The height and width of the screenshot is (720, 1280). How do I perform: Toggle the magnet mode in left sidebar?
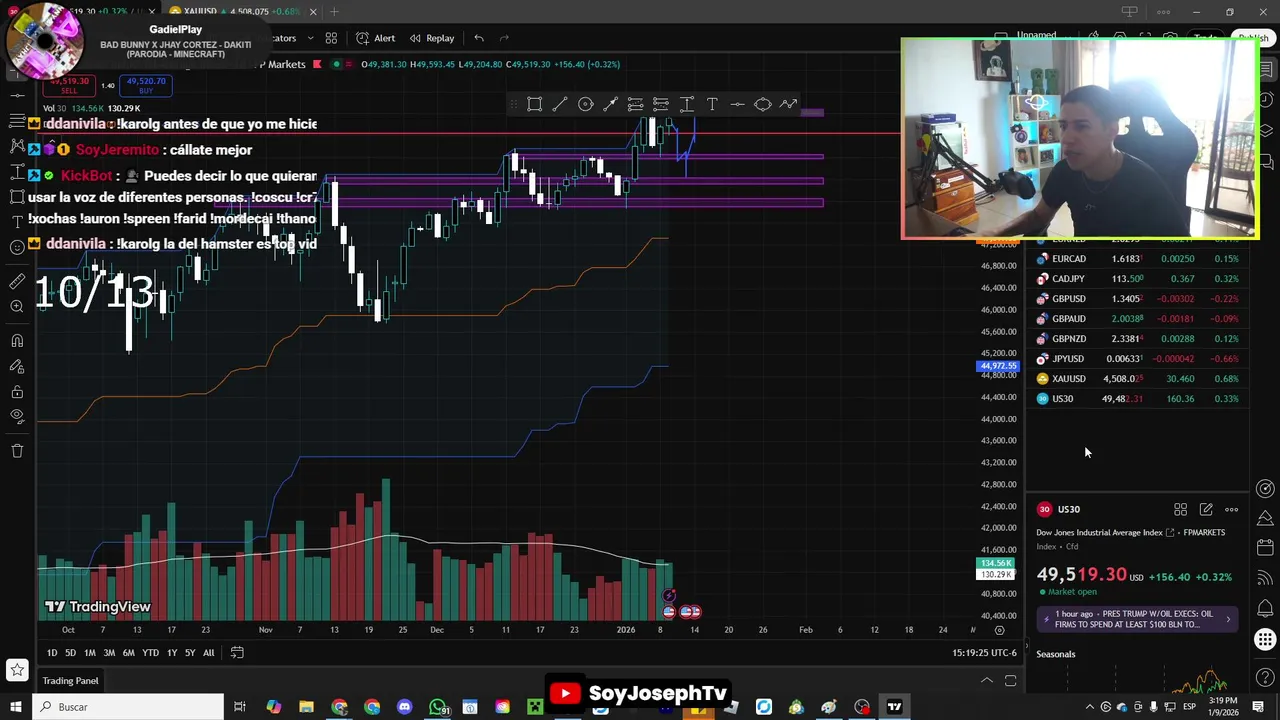point(17,340)
